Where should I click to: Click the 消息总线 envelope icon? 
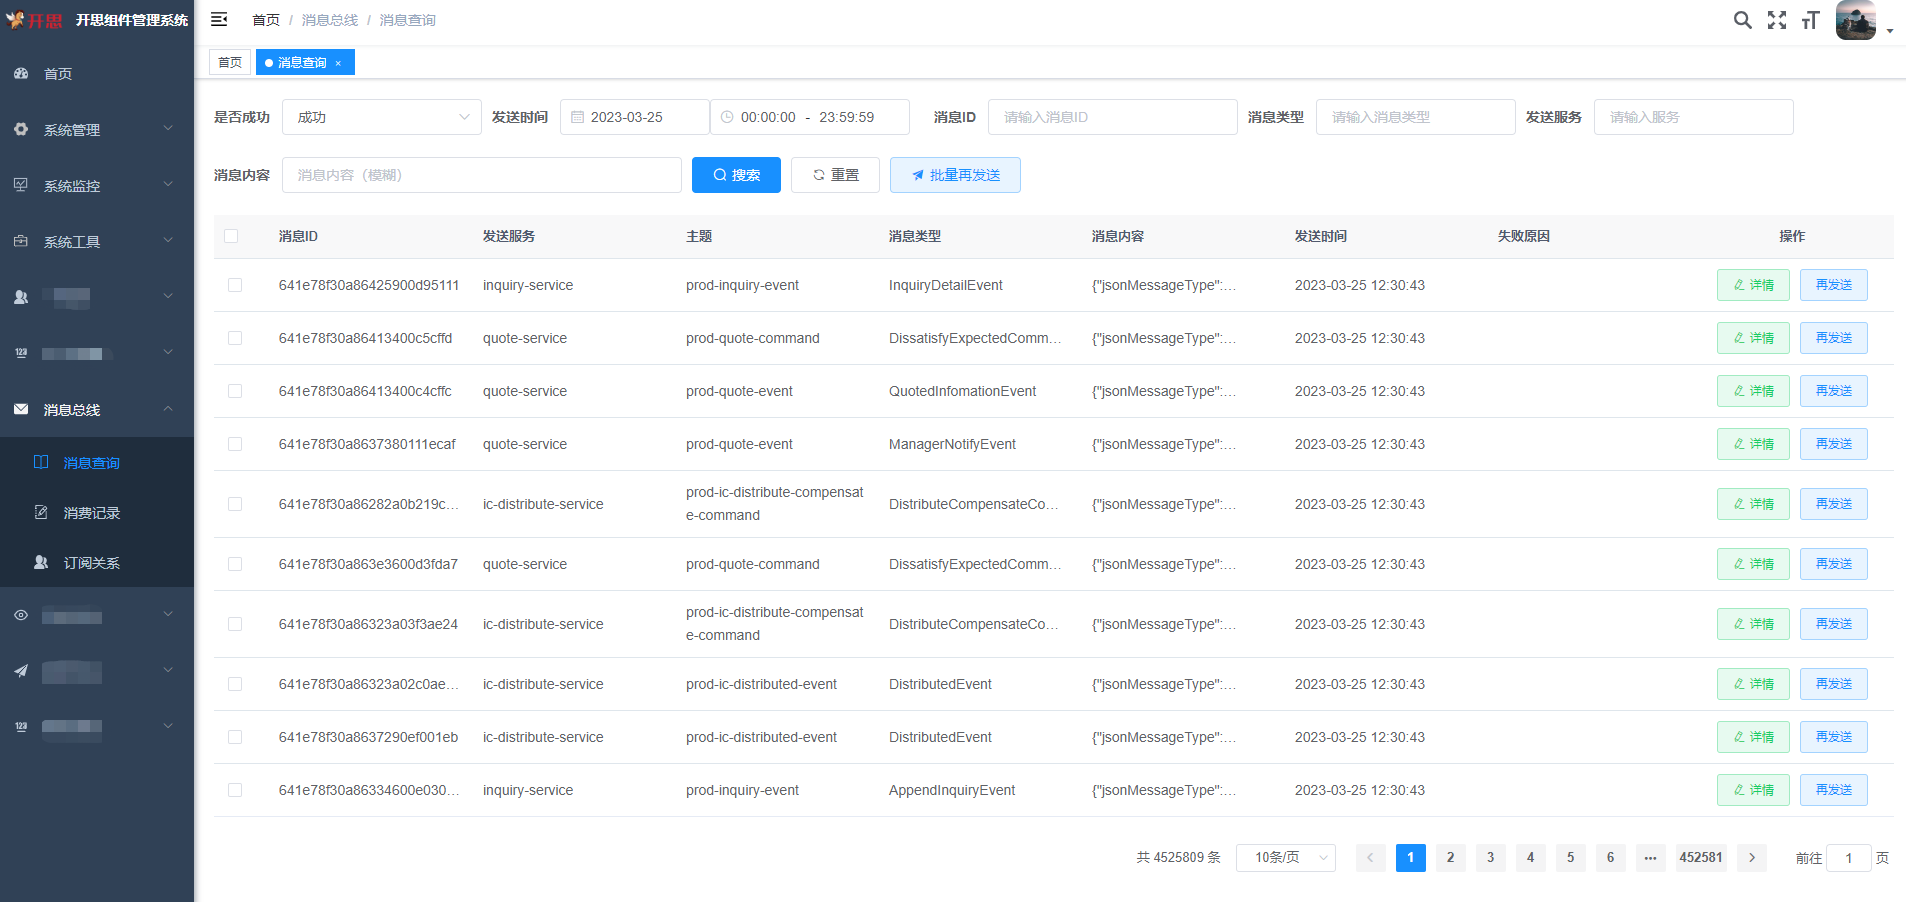(x=21, y=409)
